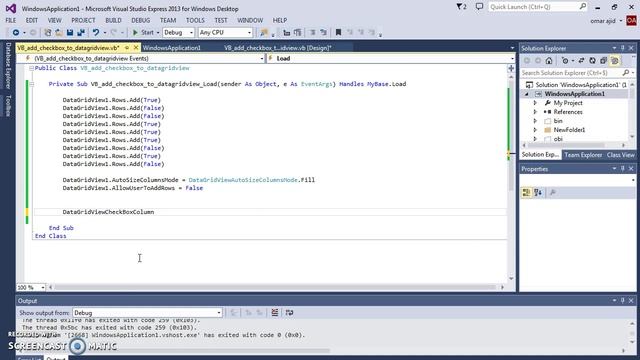Close the VB_add_checkbox_to_datagridview.vb tab
The height and width of the screenshot is (360, 640).
pos(136,48)
